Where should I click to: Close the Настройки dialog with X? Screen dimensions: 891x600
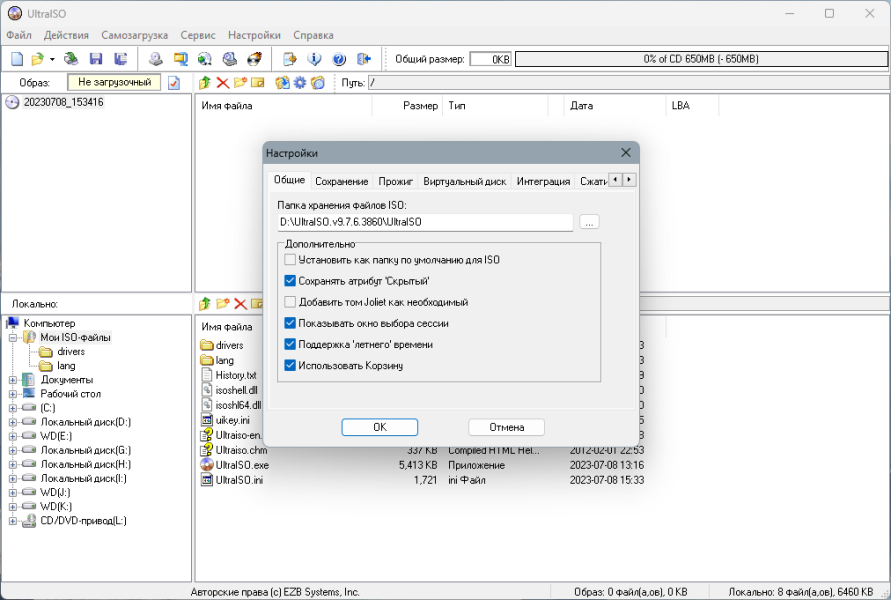coord(626,153)
